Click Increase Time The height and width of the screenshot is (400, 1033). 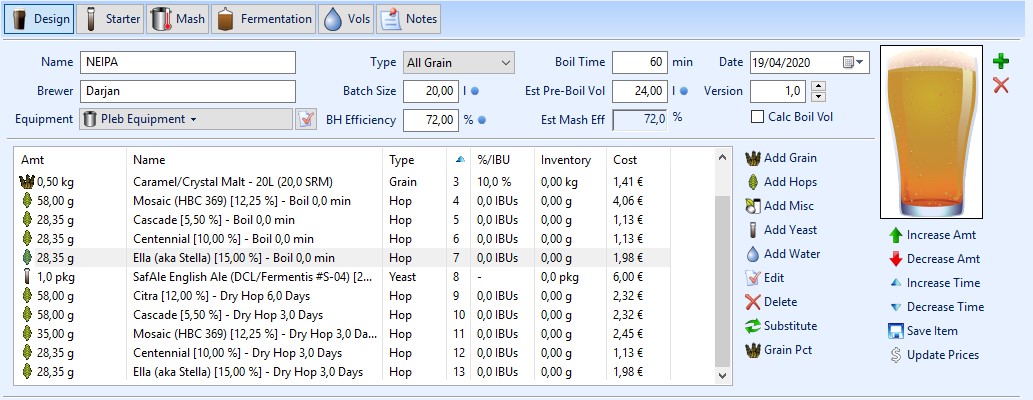(935, 283)
